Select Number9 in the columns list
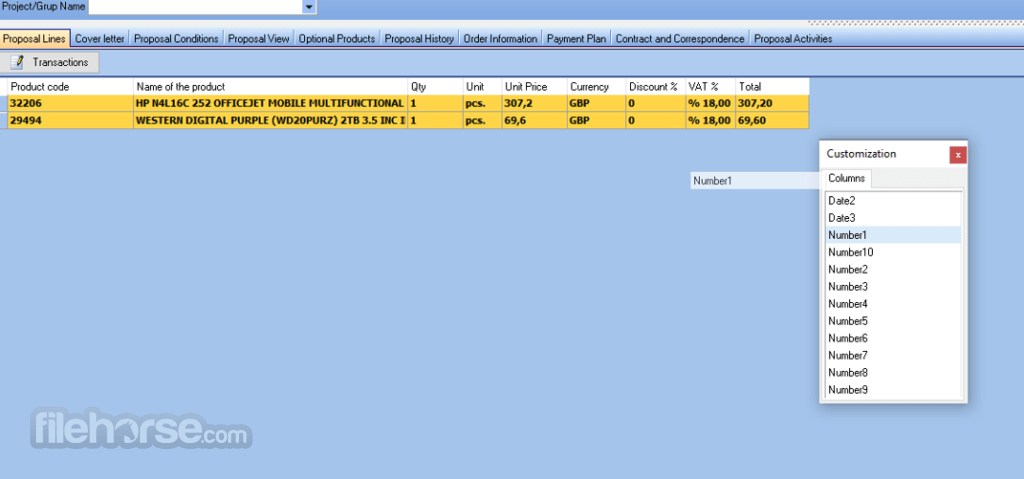This screenshot has height=479, width=1024. click(x=893, y=389)
